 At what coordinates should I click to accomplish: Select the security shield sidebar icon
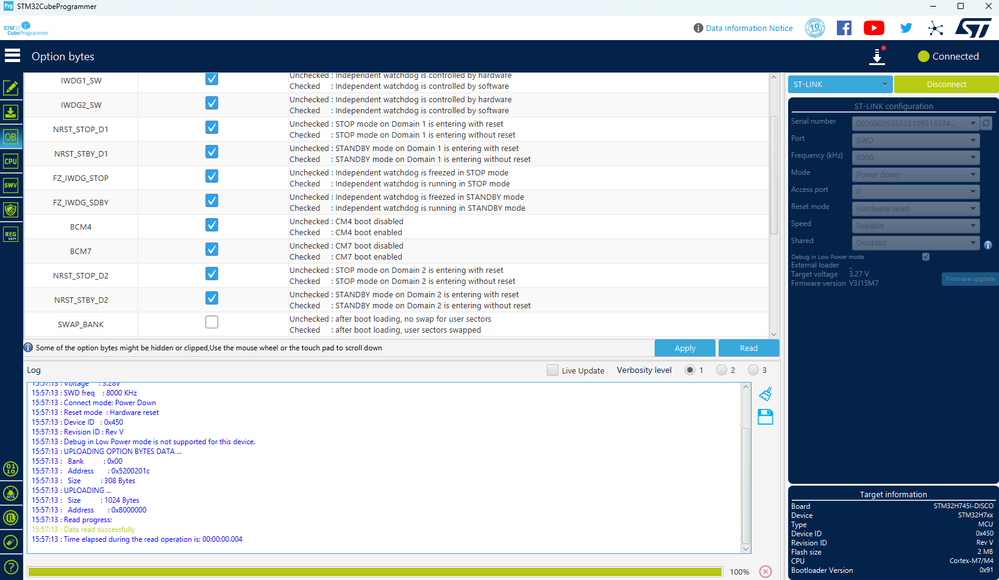coord(10,208)
